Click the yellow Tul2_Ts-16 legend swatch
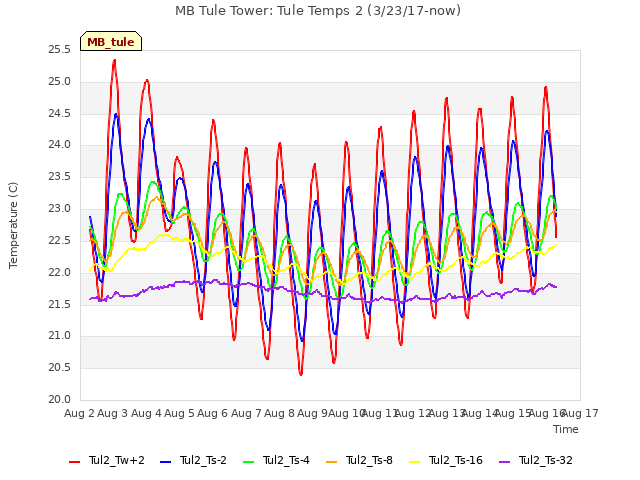640x480 pixels. click(x=415, y=462)
